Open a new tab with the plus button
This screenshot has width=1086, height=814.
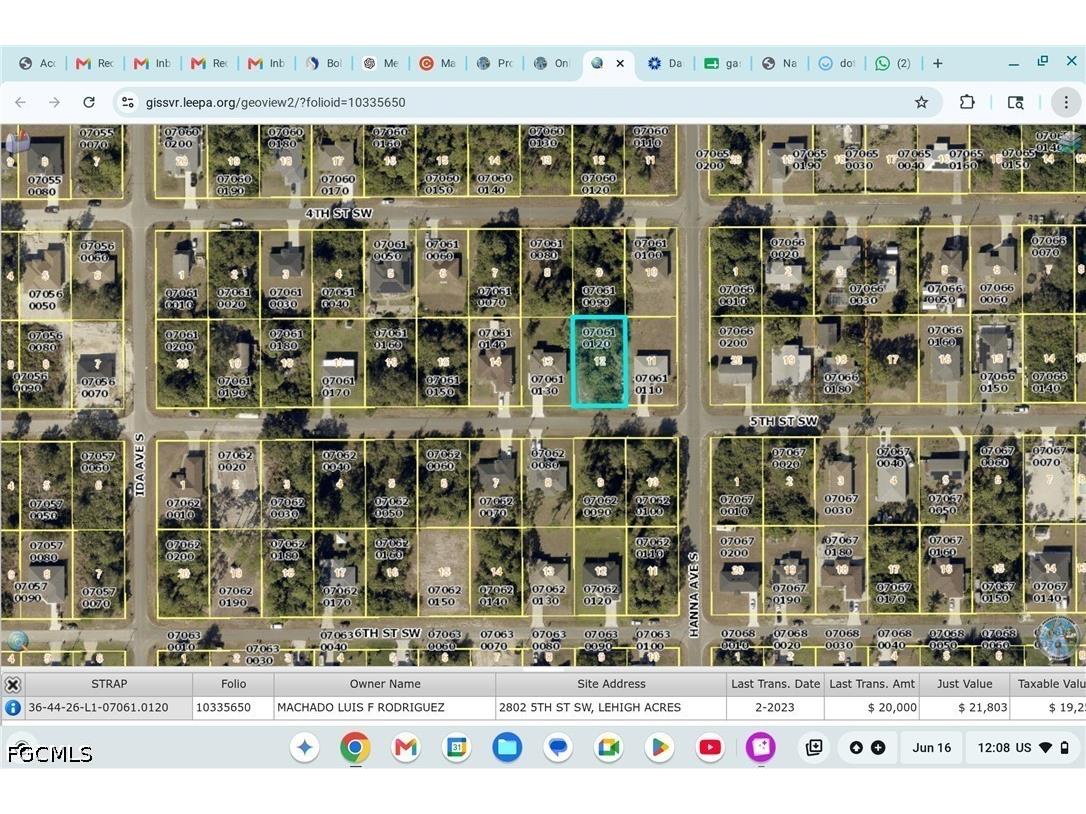coord(937,63)
